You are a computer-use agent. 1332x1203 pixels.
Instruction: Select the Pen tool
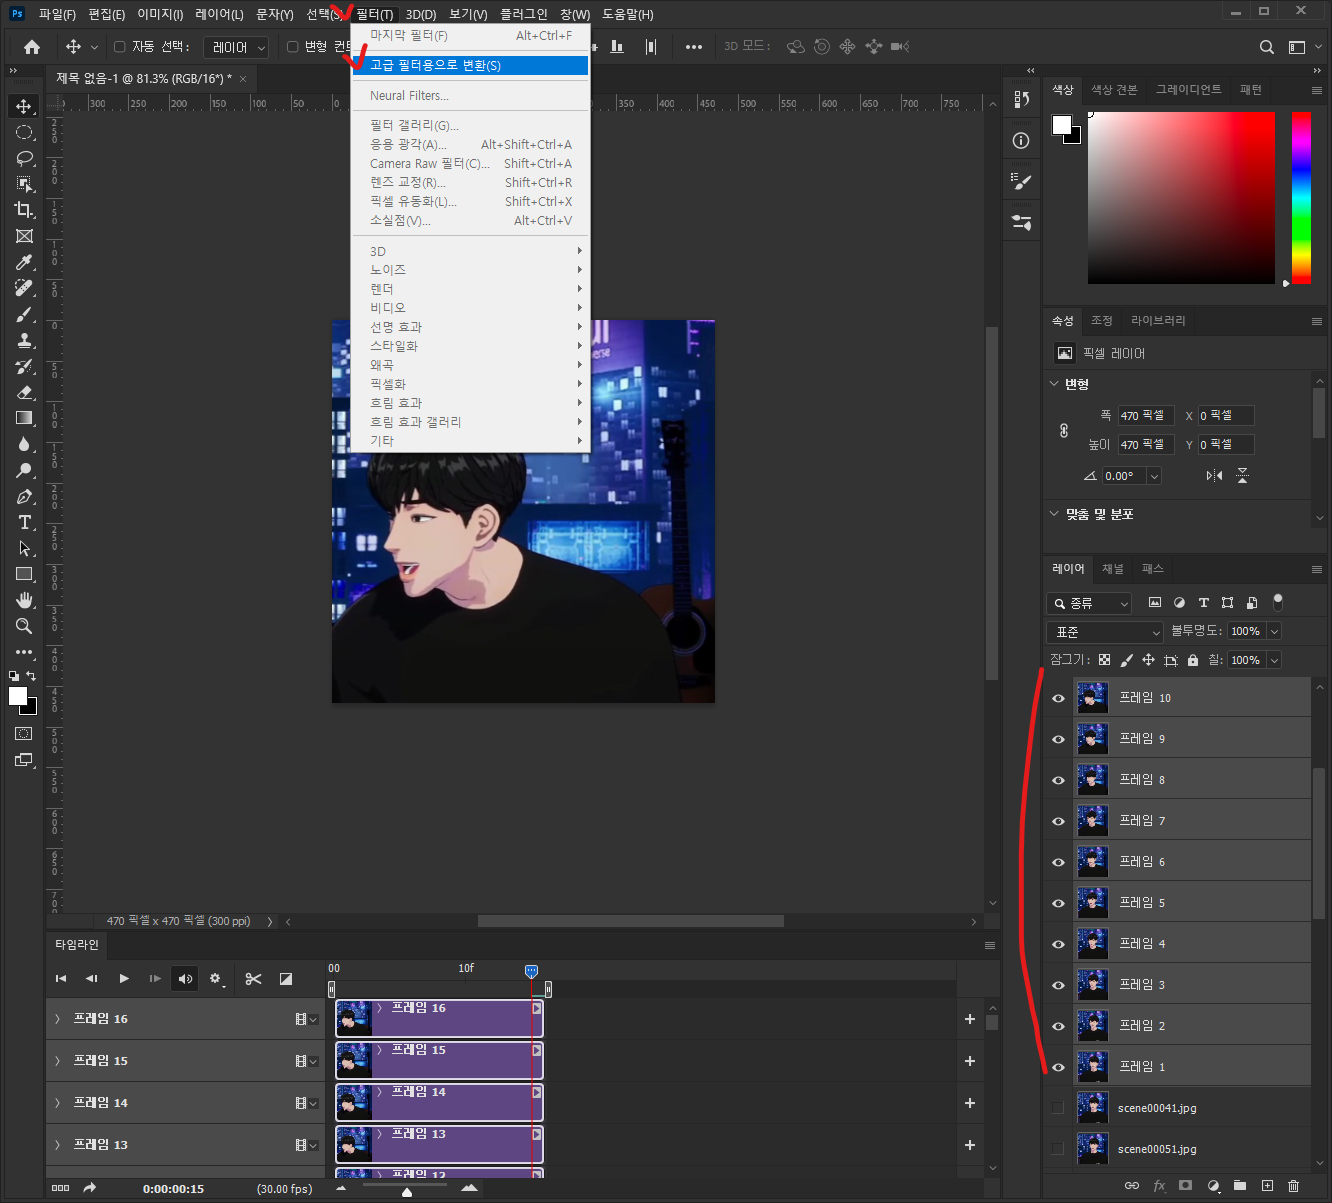coord(24,496)
